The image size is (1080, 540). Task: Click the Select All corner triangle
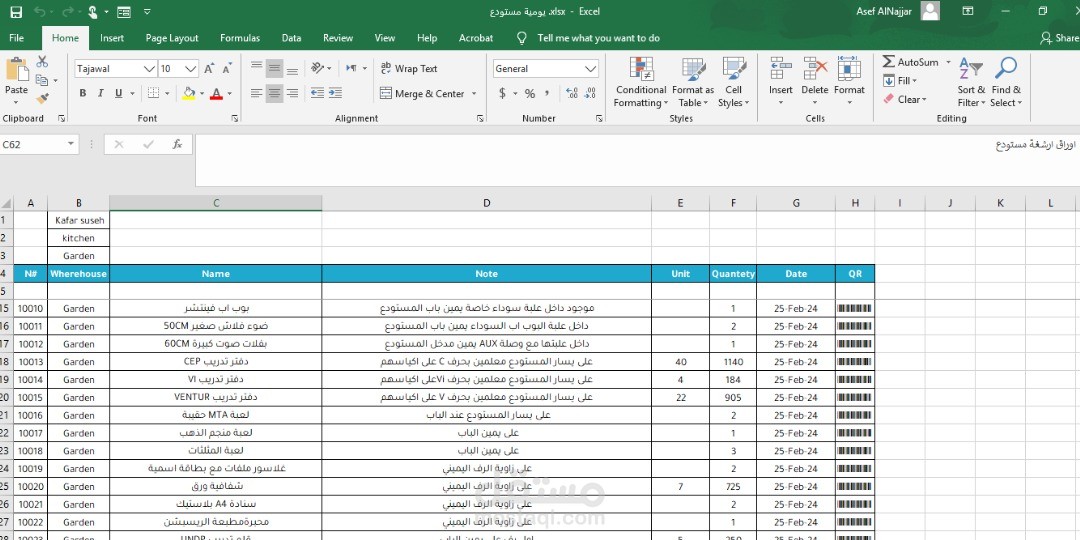6,203
